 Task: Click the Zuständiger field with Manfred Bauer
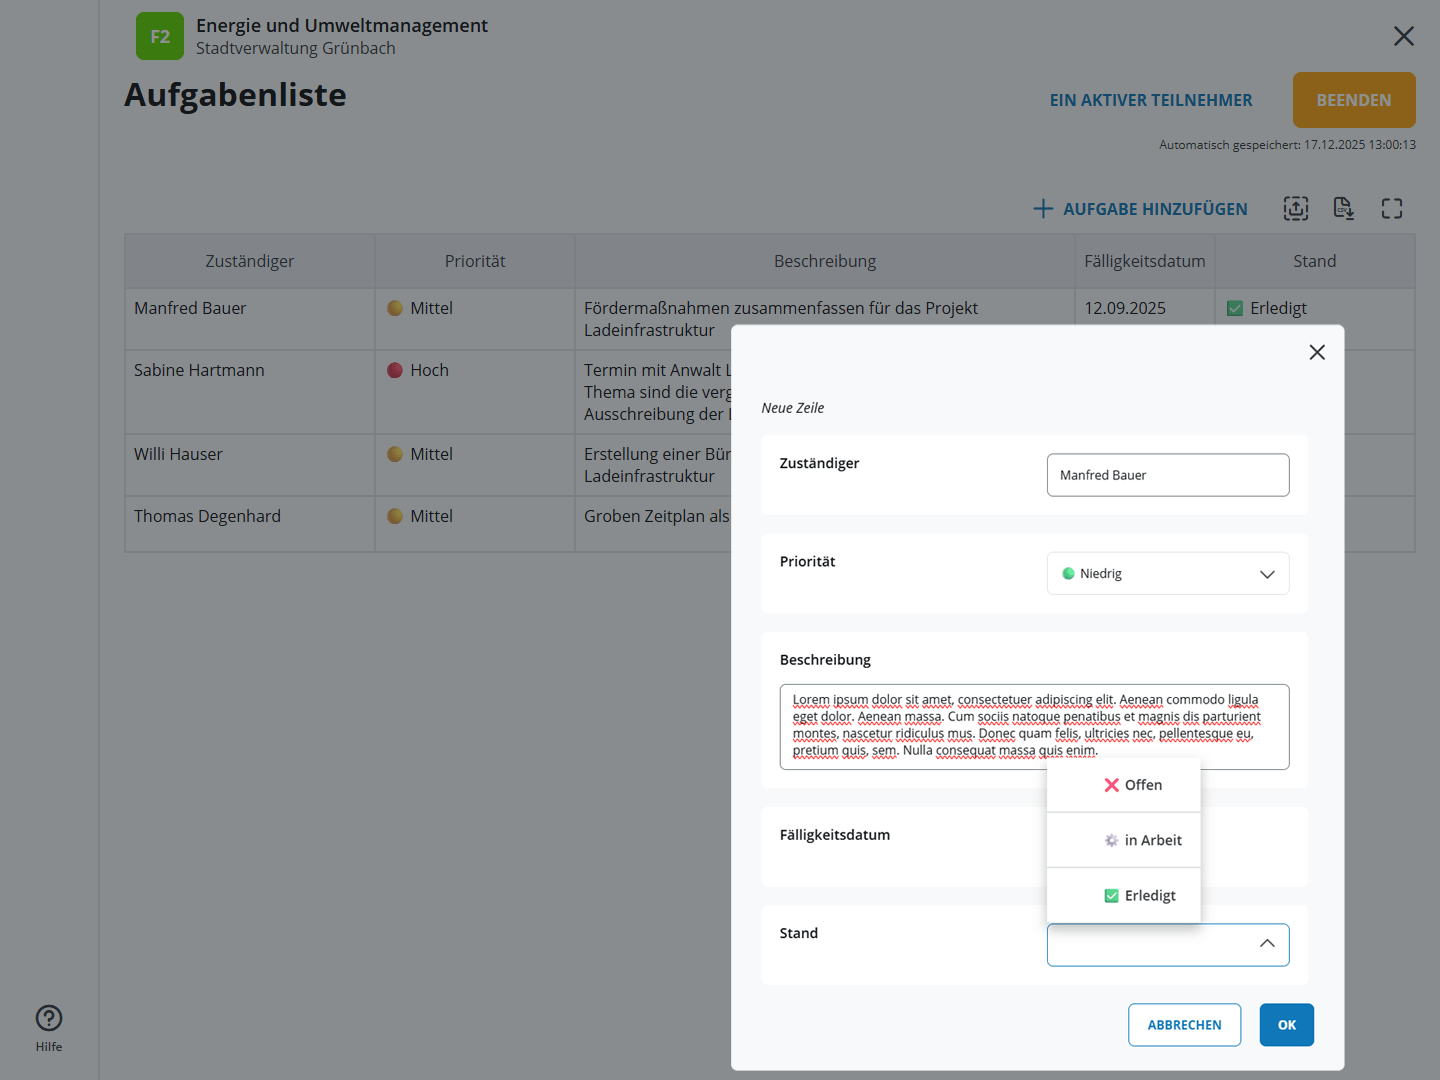pos(1168,475)
